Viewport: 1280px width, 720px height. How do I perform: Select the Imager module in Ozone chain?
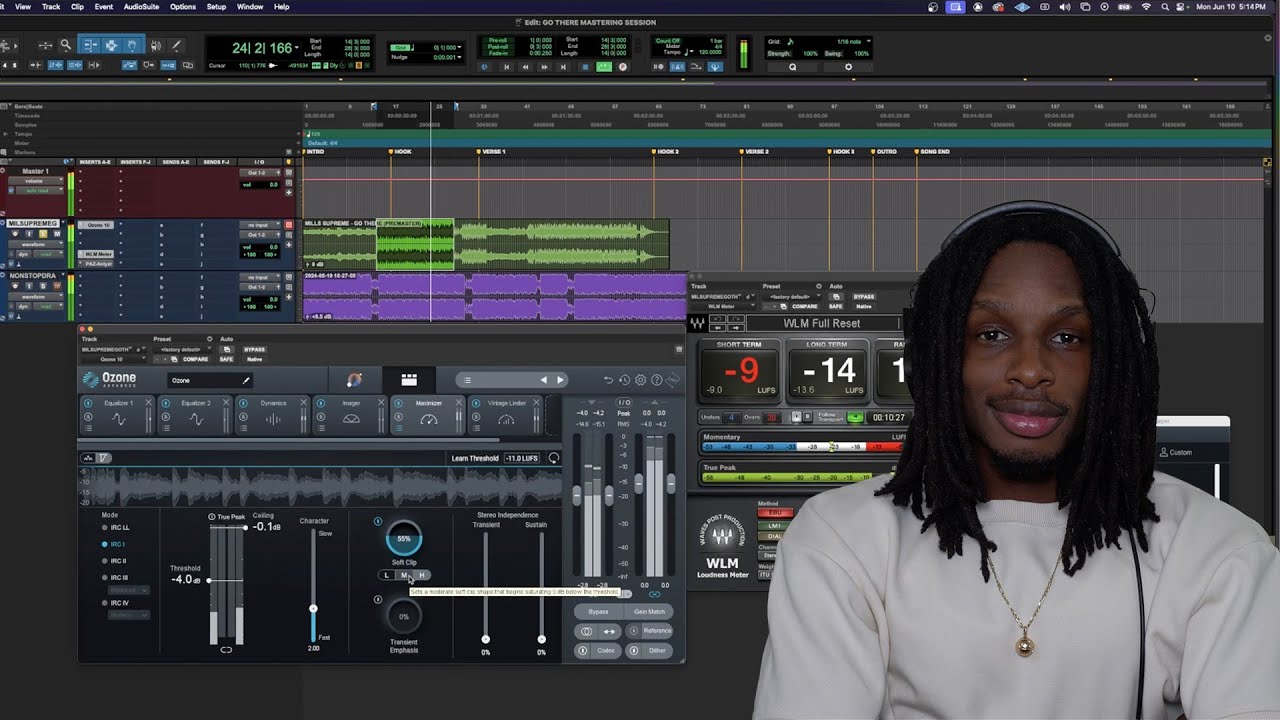coord(351,414)
